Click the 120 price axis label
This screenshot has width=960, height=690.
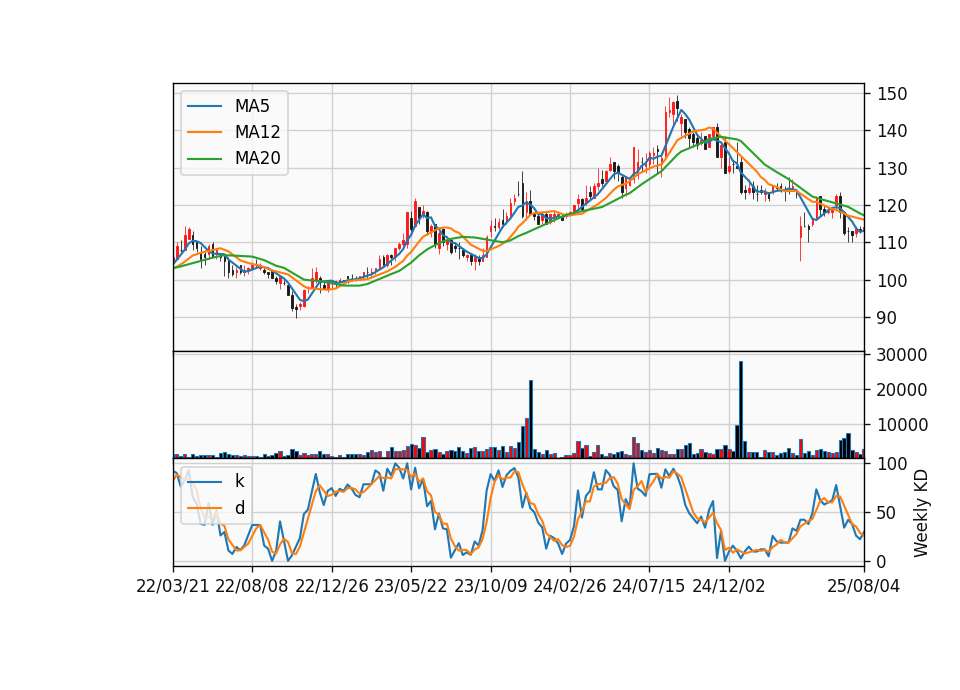(892, 206)
